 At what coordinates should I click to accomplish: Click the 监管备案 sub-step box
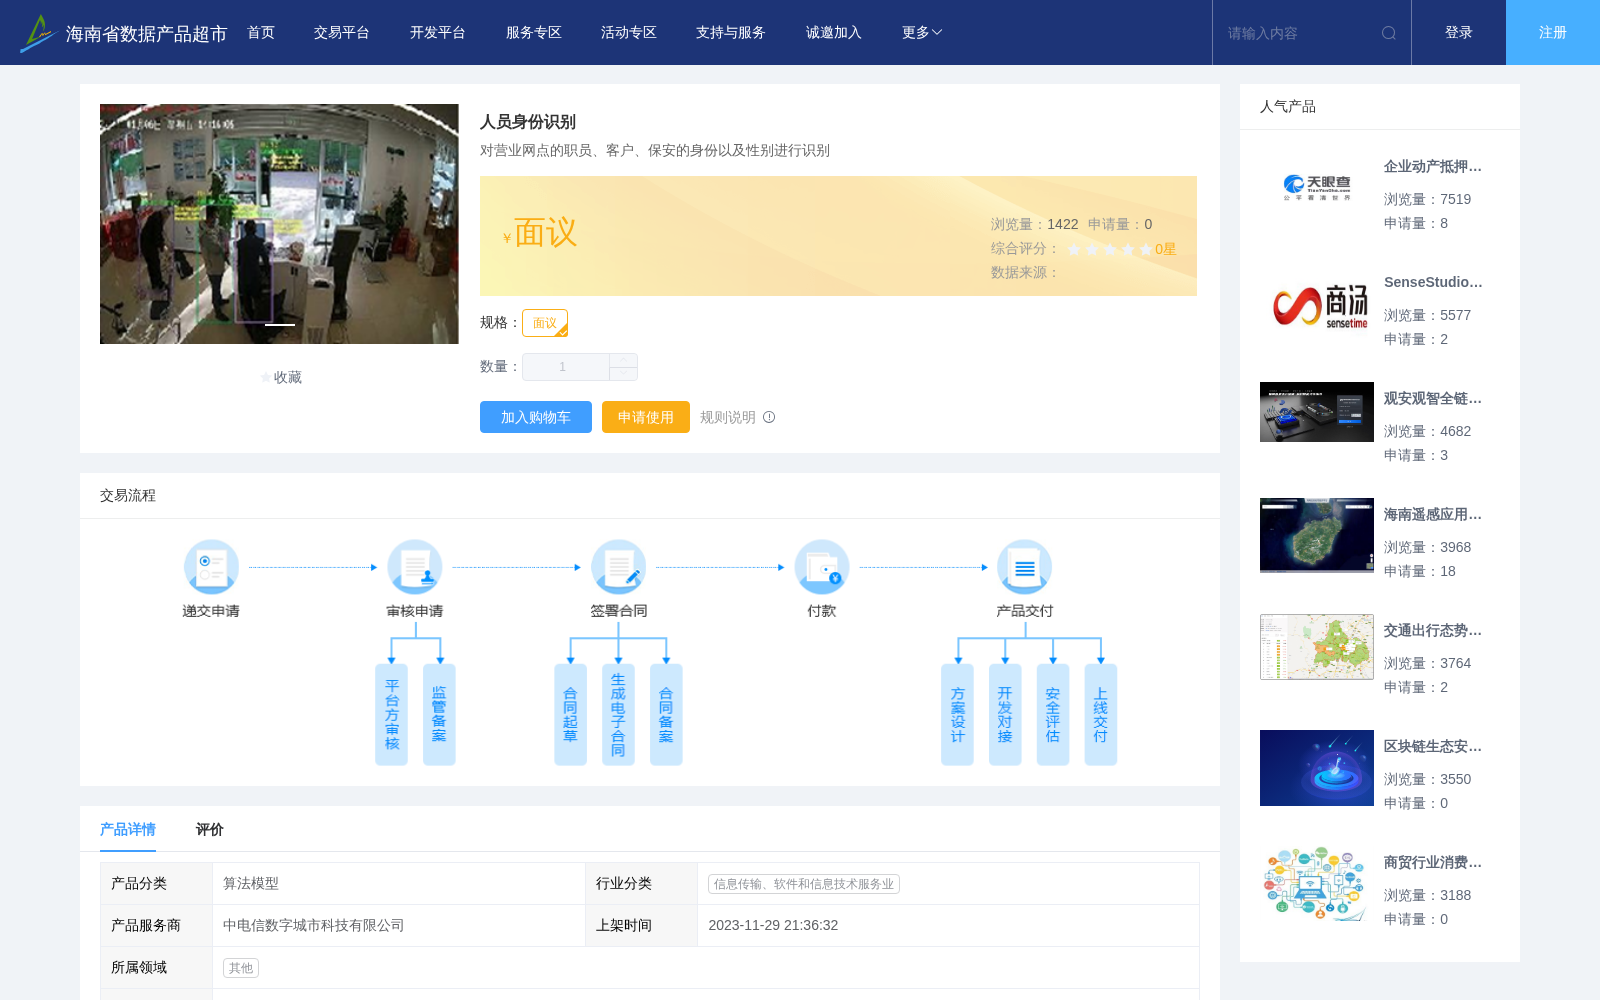[x=439, y=714]
